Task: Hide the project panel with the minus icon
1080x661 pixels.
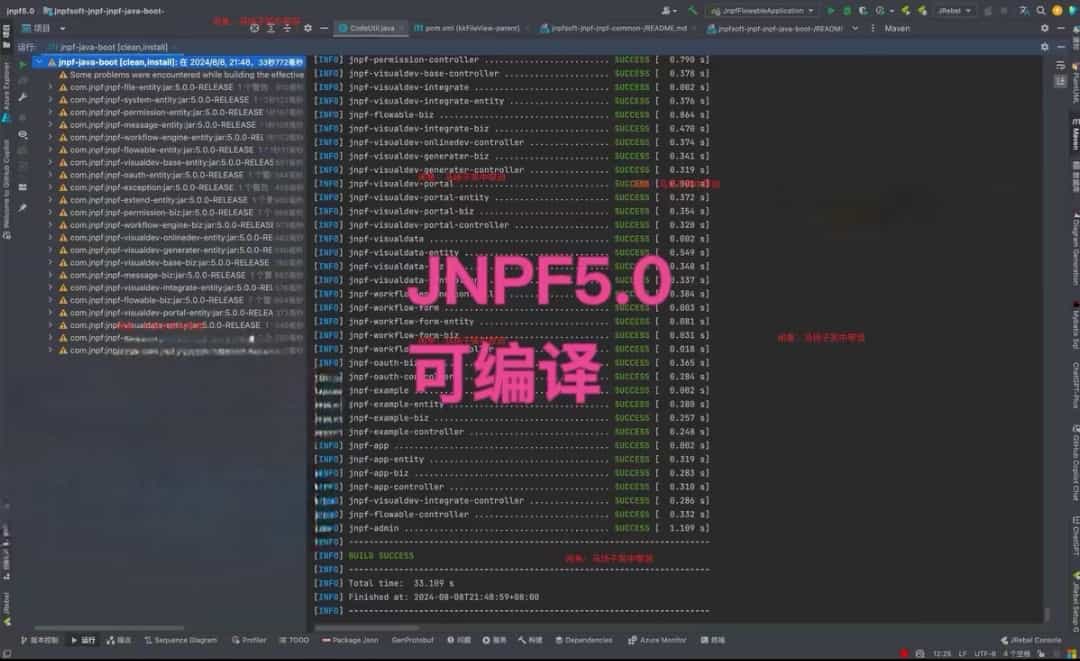Action: point(324,28)
